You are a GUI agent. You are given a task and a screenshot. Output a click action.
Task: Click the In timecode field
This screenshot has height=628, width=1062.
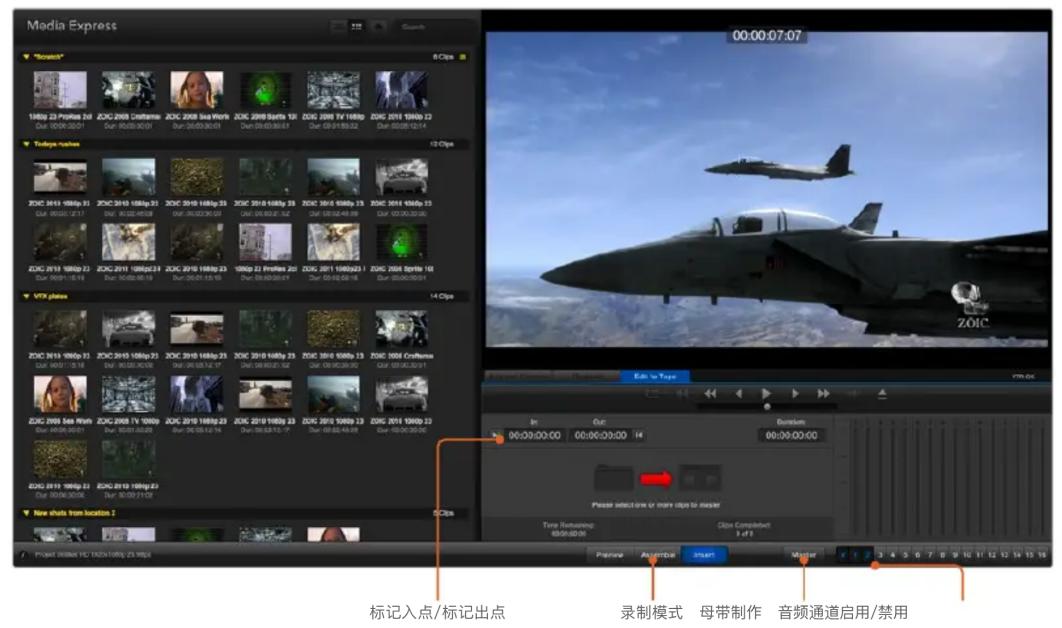[534, 436]
